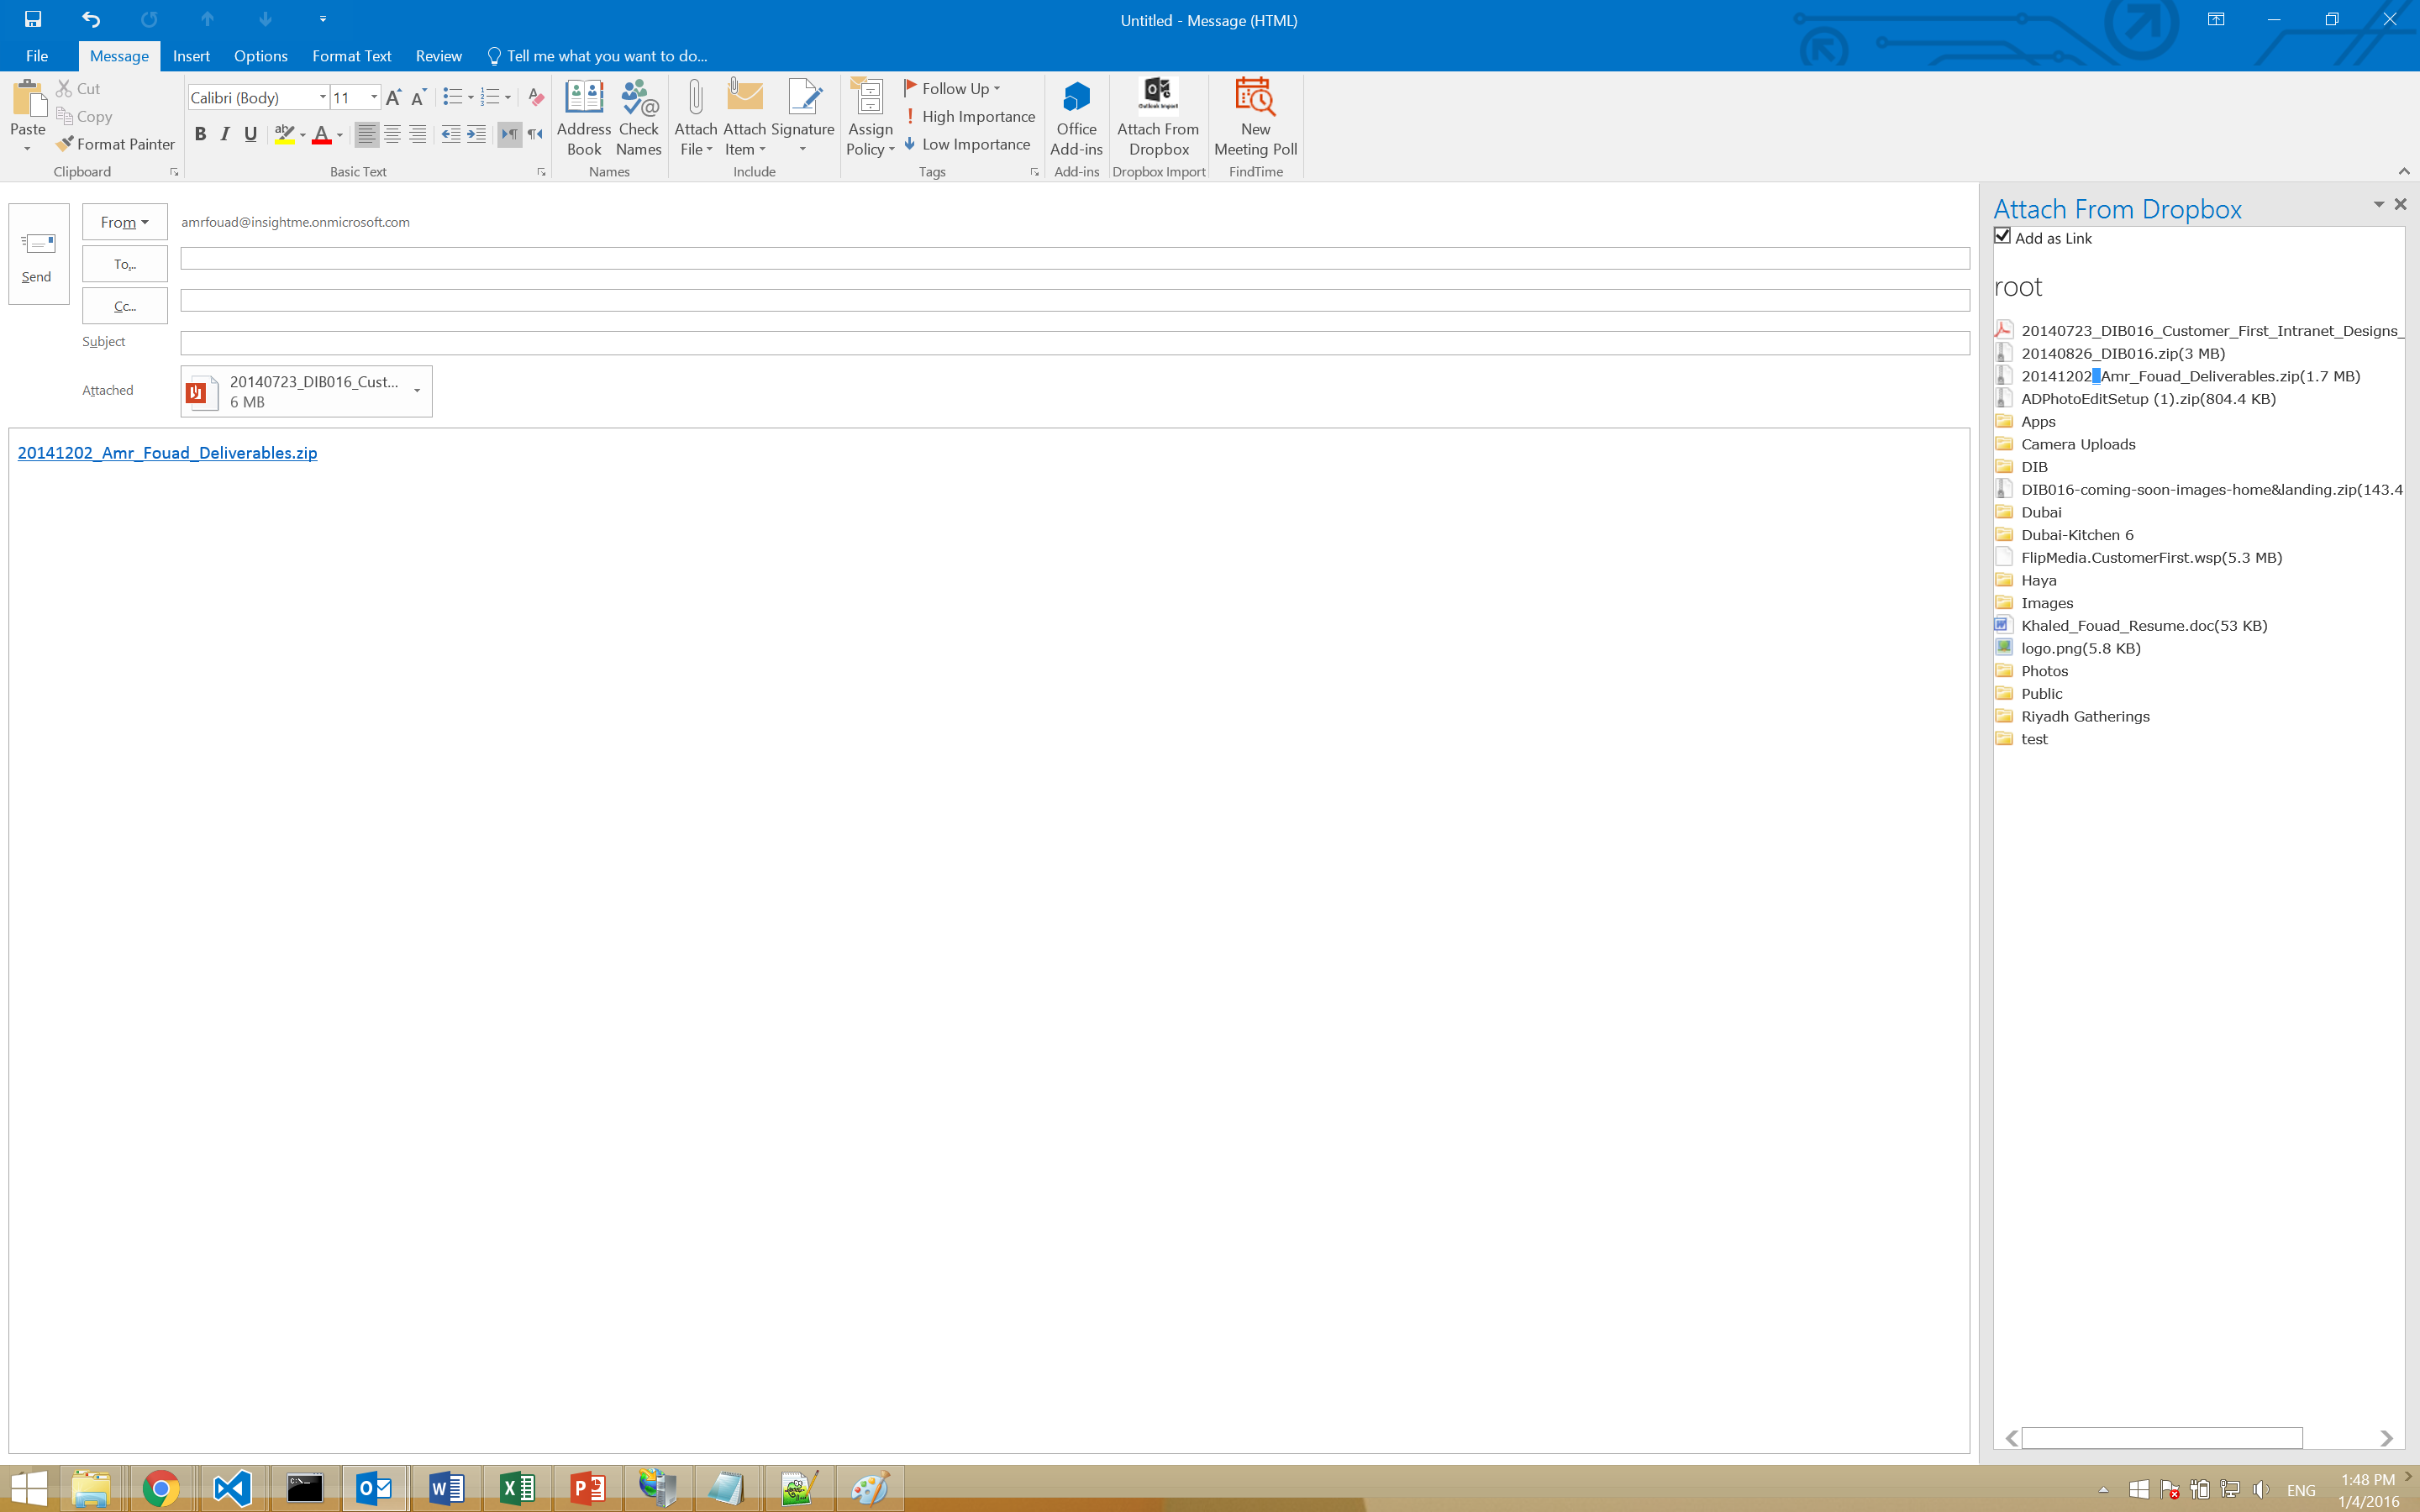The height and width of the screenshot is (1512, 2420).
Task: Expand the From sender dropdown
Action: click(x=125, y=222)
